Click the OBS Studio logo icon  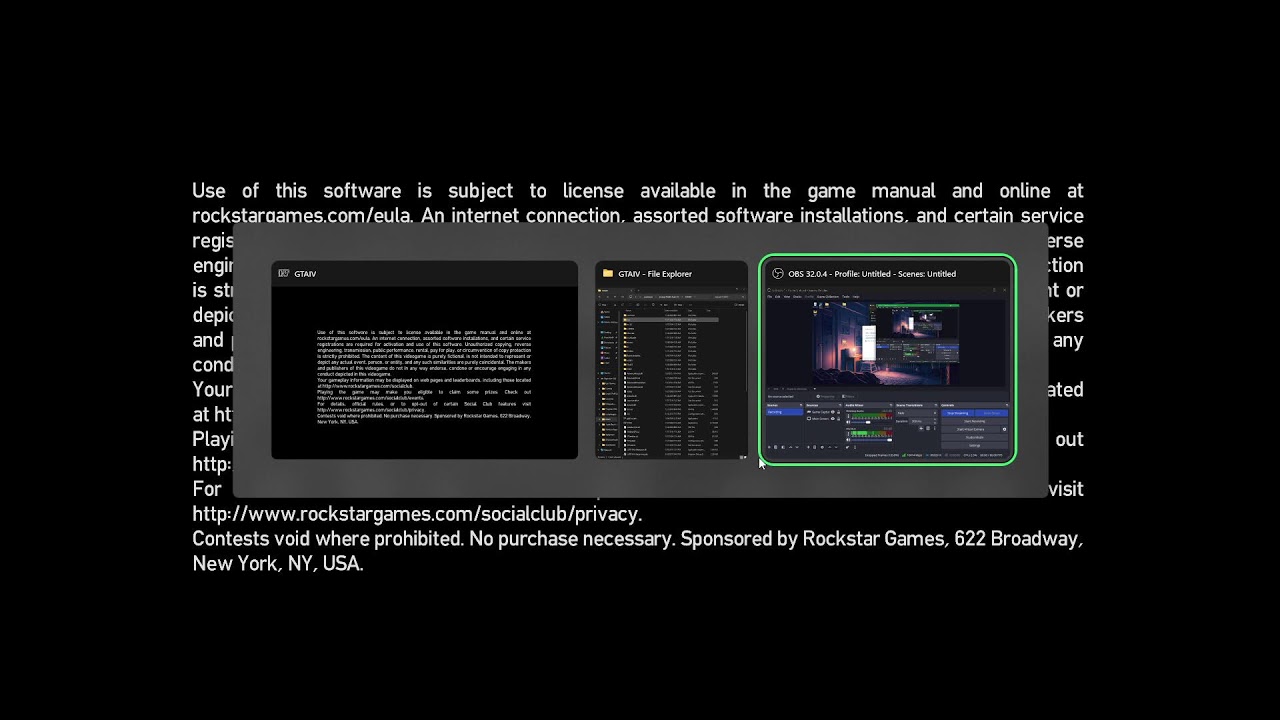coord(778,273)
